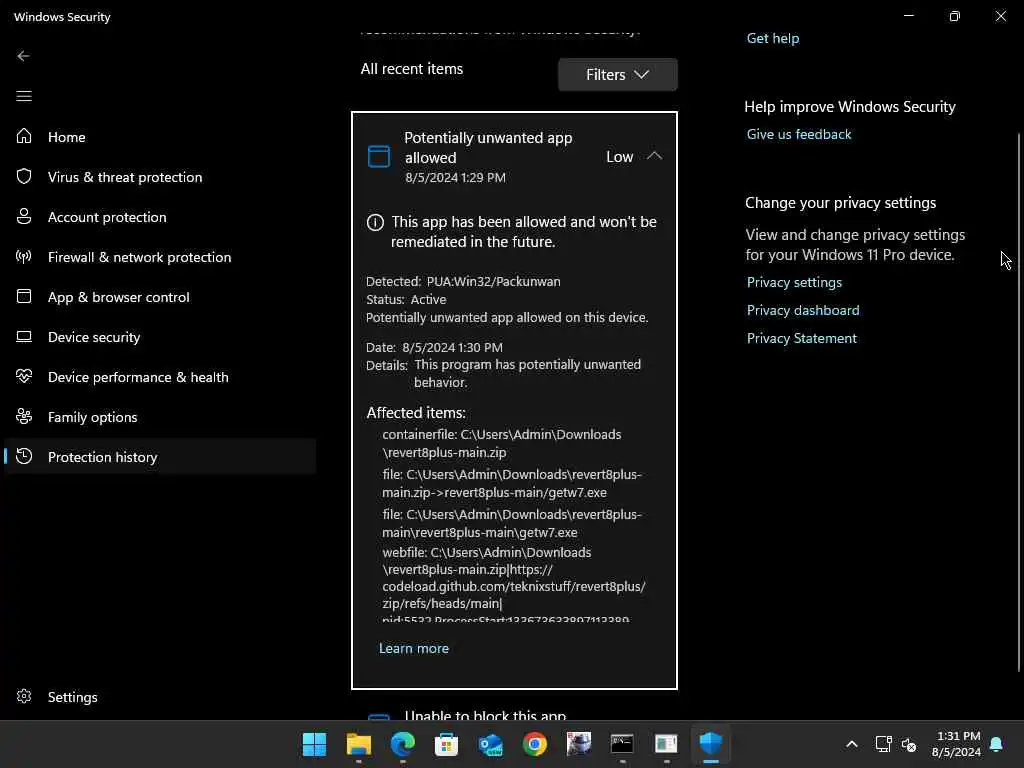Open Home in the sidebar

pos(160,136)
